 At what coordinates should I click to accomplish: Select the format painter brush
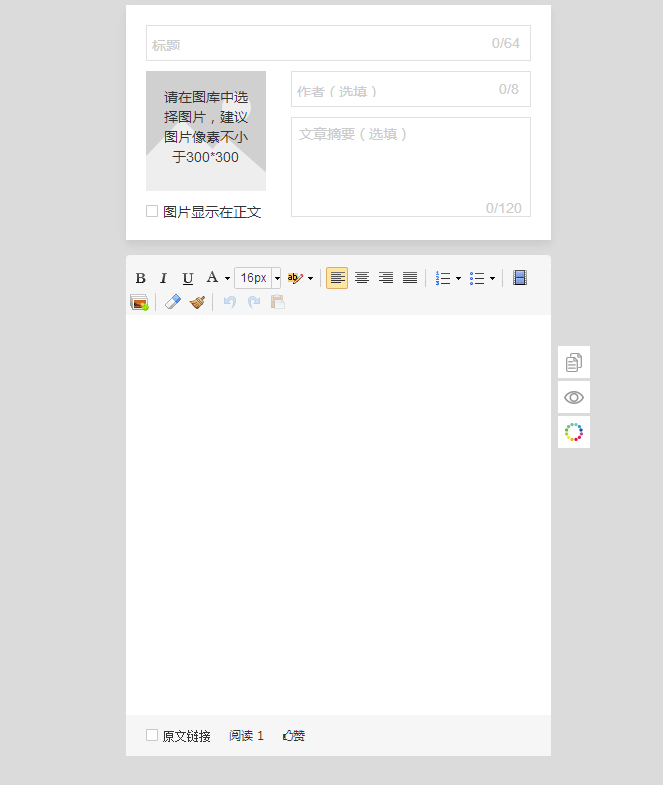[197, 302]
